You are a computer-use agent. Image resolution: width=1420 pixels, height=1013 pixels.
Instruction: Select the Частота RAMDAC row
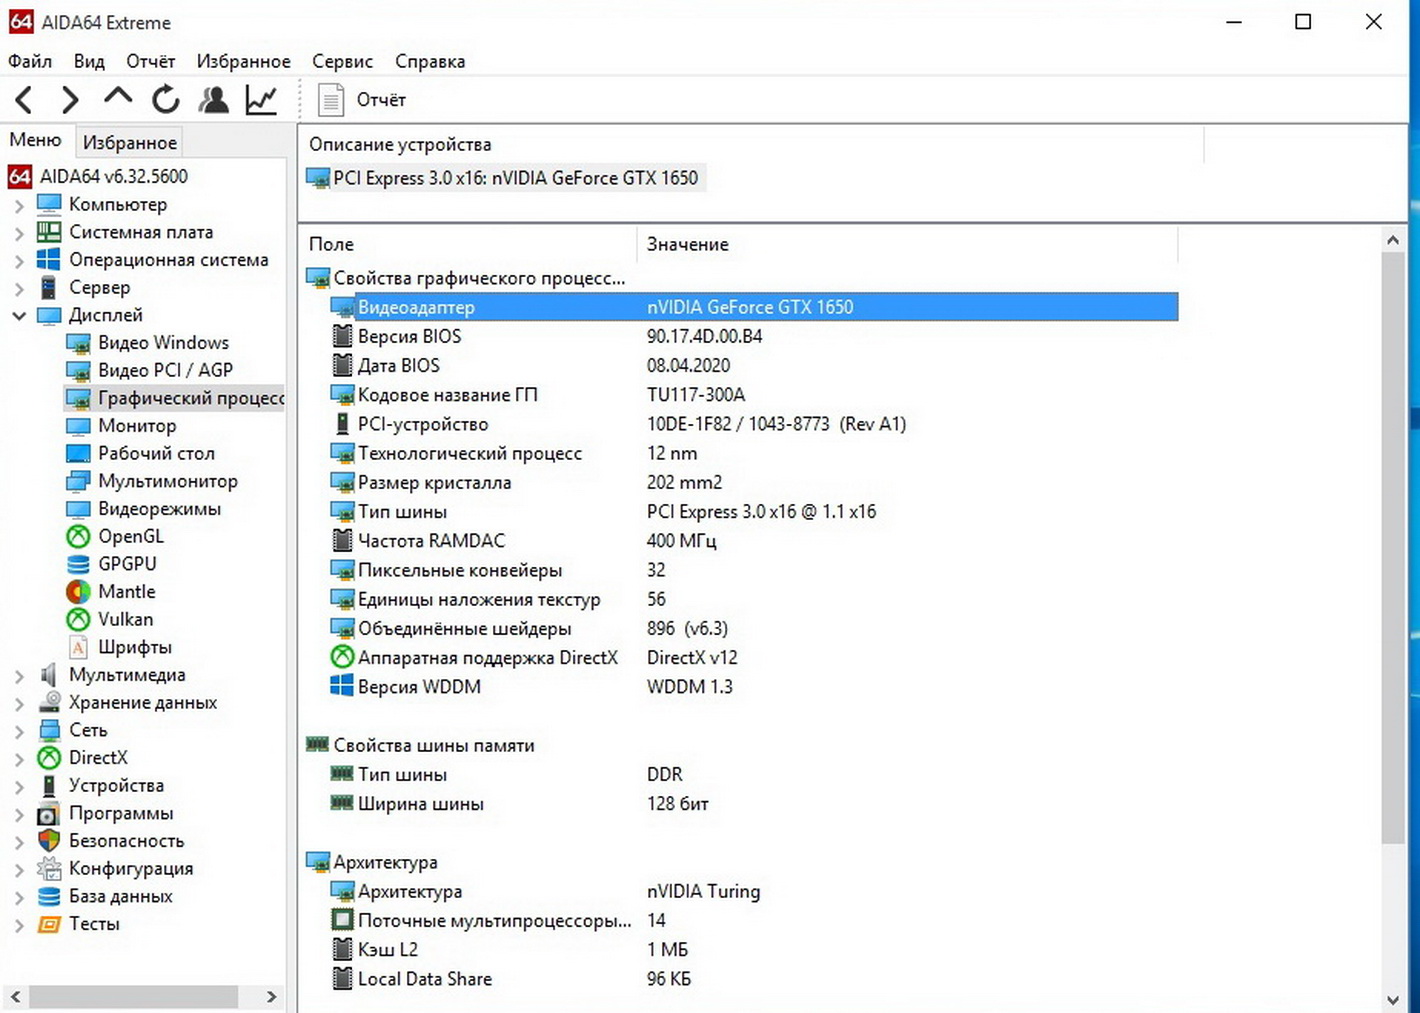753,540
